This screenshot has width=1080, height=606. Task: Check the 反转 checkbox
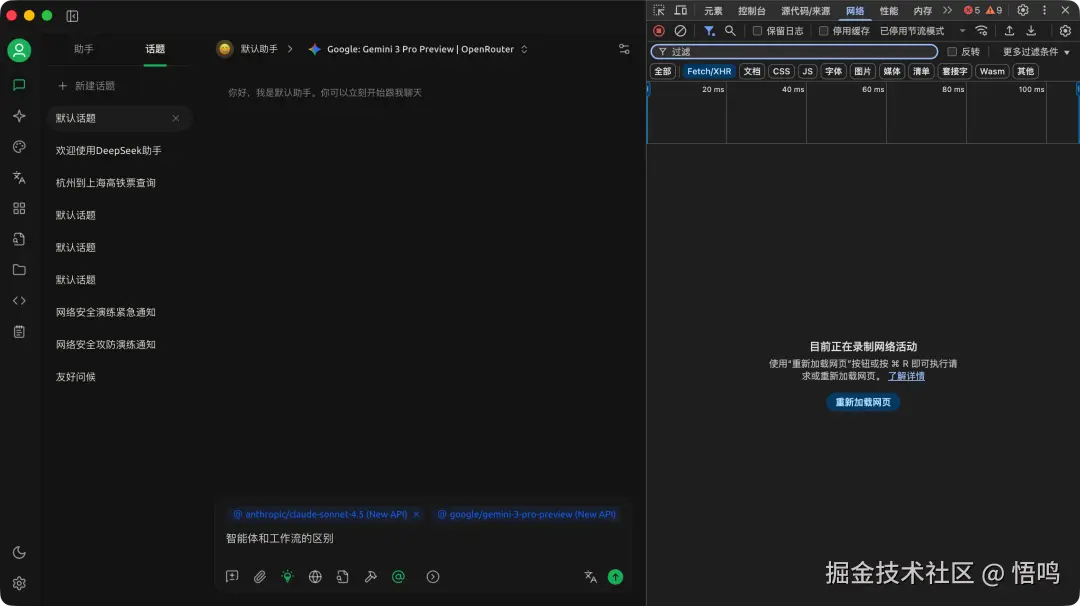coord(952,52)
